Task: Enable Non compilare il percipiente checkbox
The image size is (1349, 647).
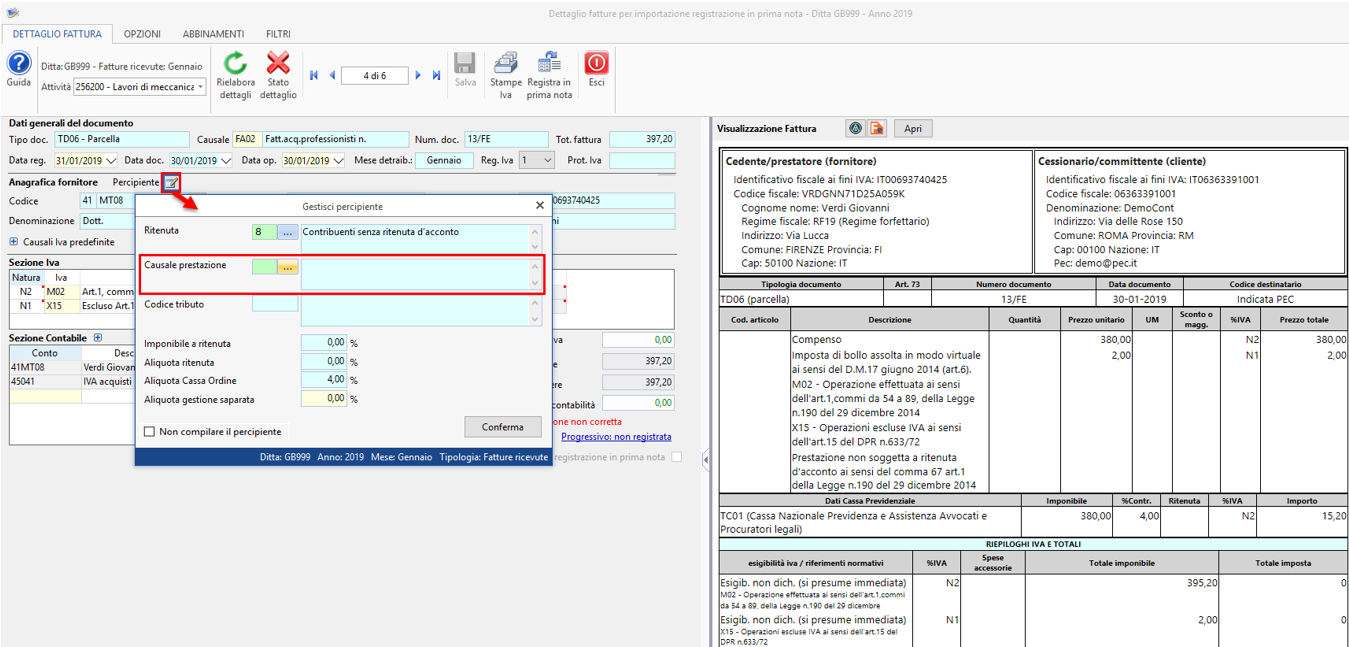Action: pos(150,432)
